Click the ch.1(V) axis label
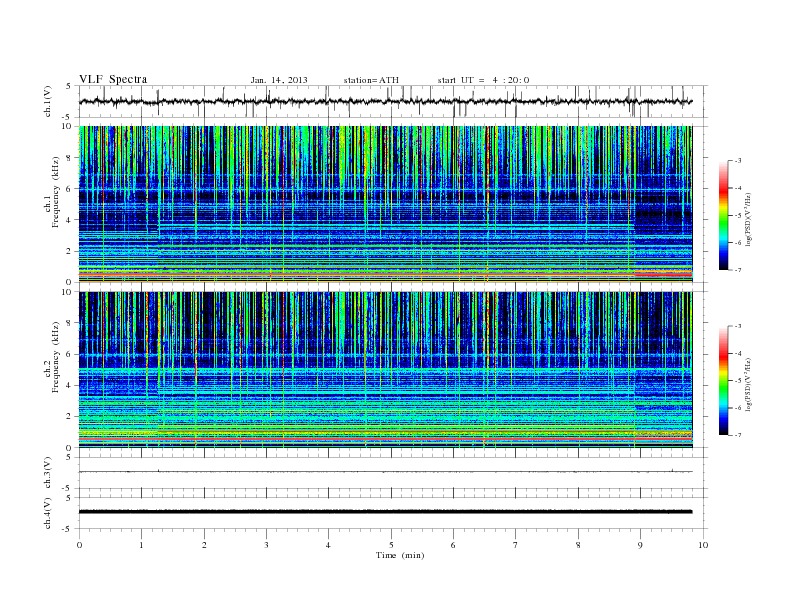The height and width of the screenshot is (612, 792). click(x=48, y=101)
